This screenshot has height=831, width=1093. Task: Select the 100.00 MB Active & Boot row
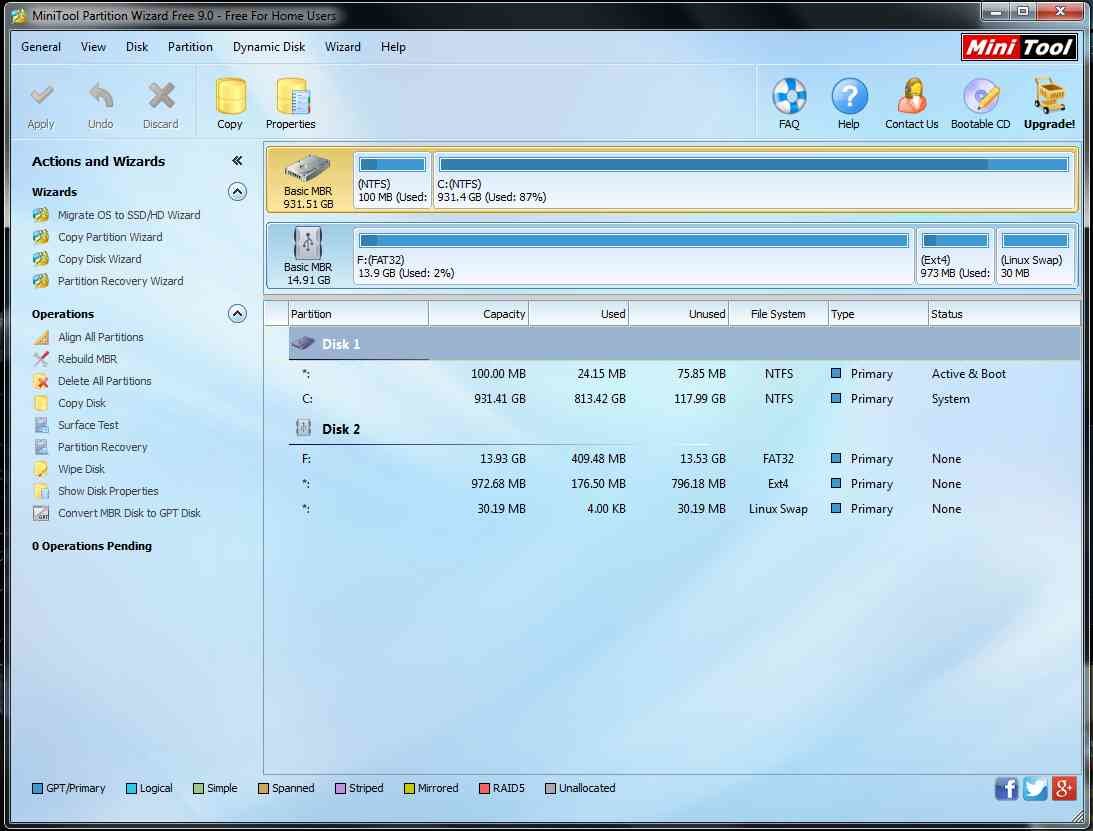684,374
